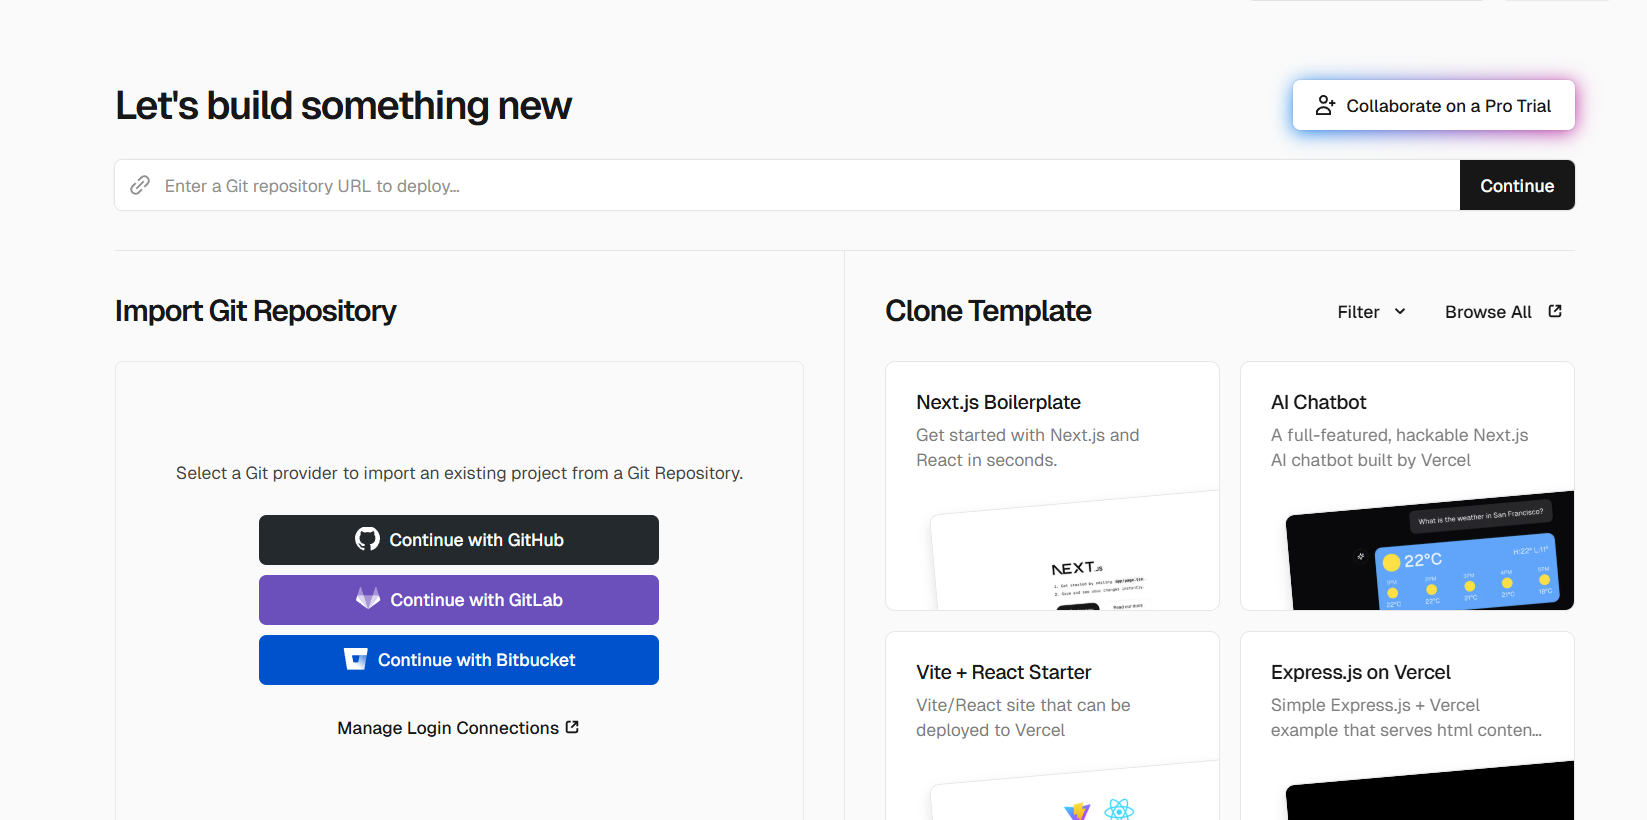Screen dimensions: 1647x820
Task: Click the GitHub octocat icon
Action: [x=367, y=539]
